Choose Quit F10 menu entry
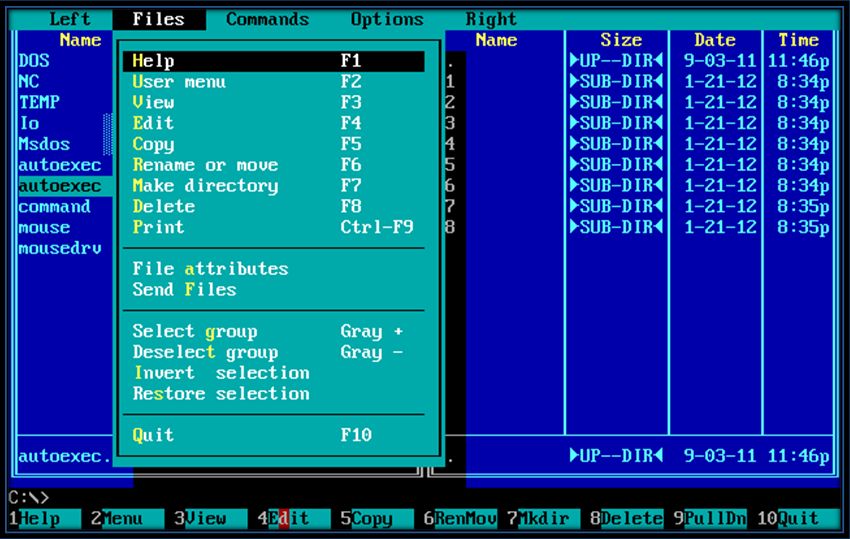Screen dimensions: 850x539 coord(274,435)
